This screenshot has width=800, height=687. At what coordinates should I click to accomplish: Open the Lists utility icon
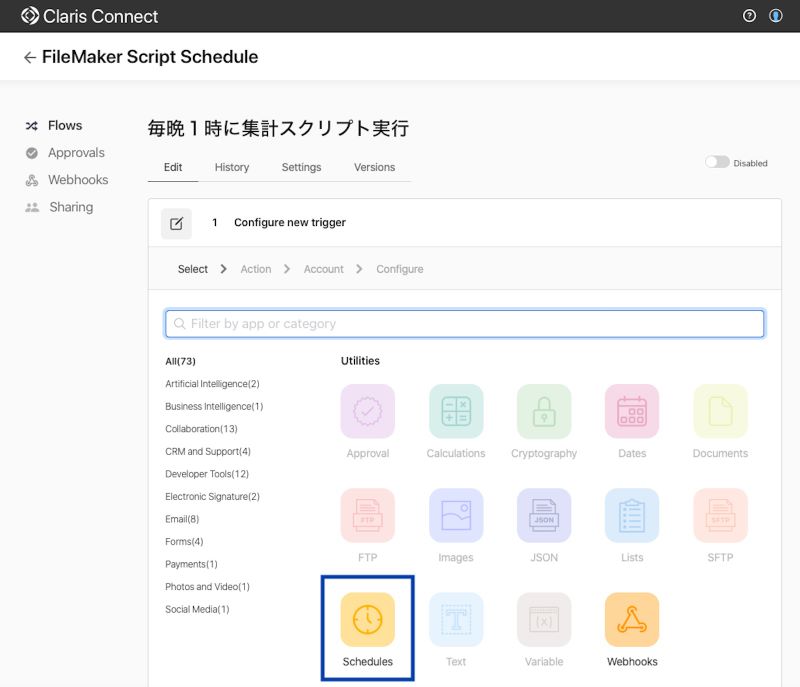(x=632, y=515)
